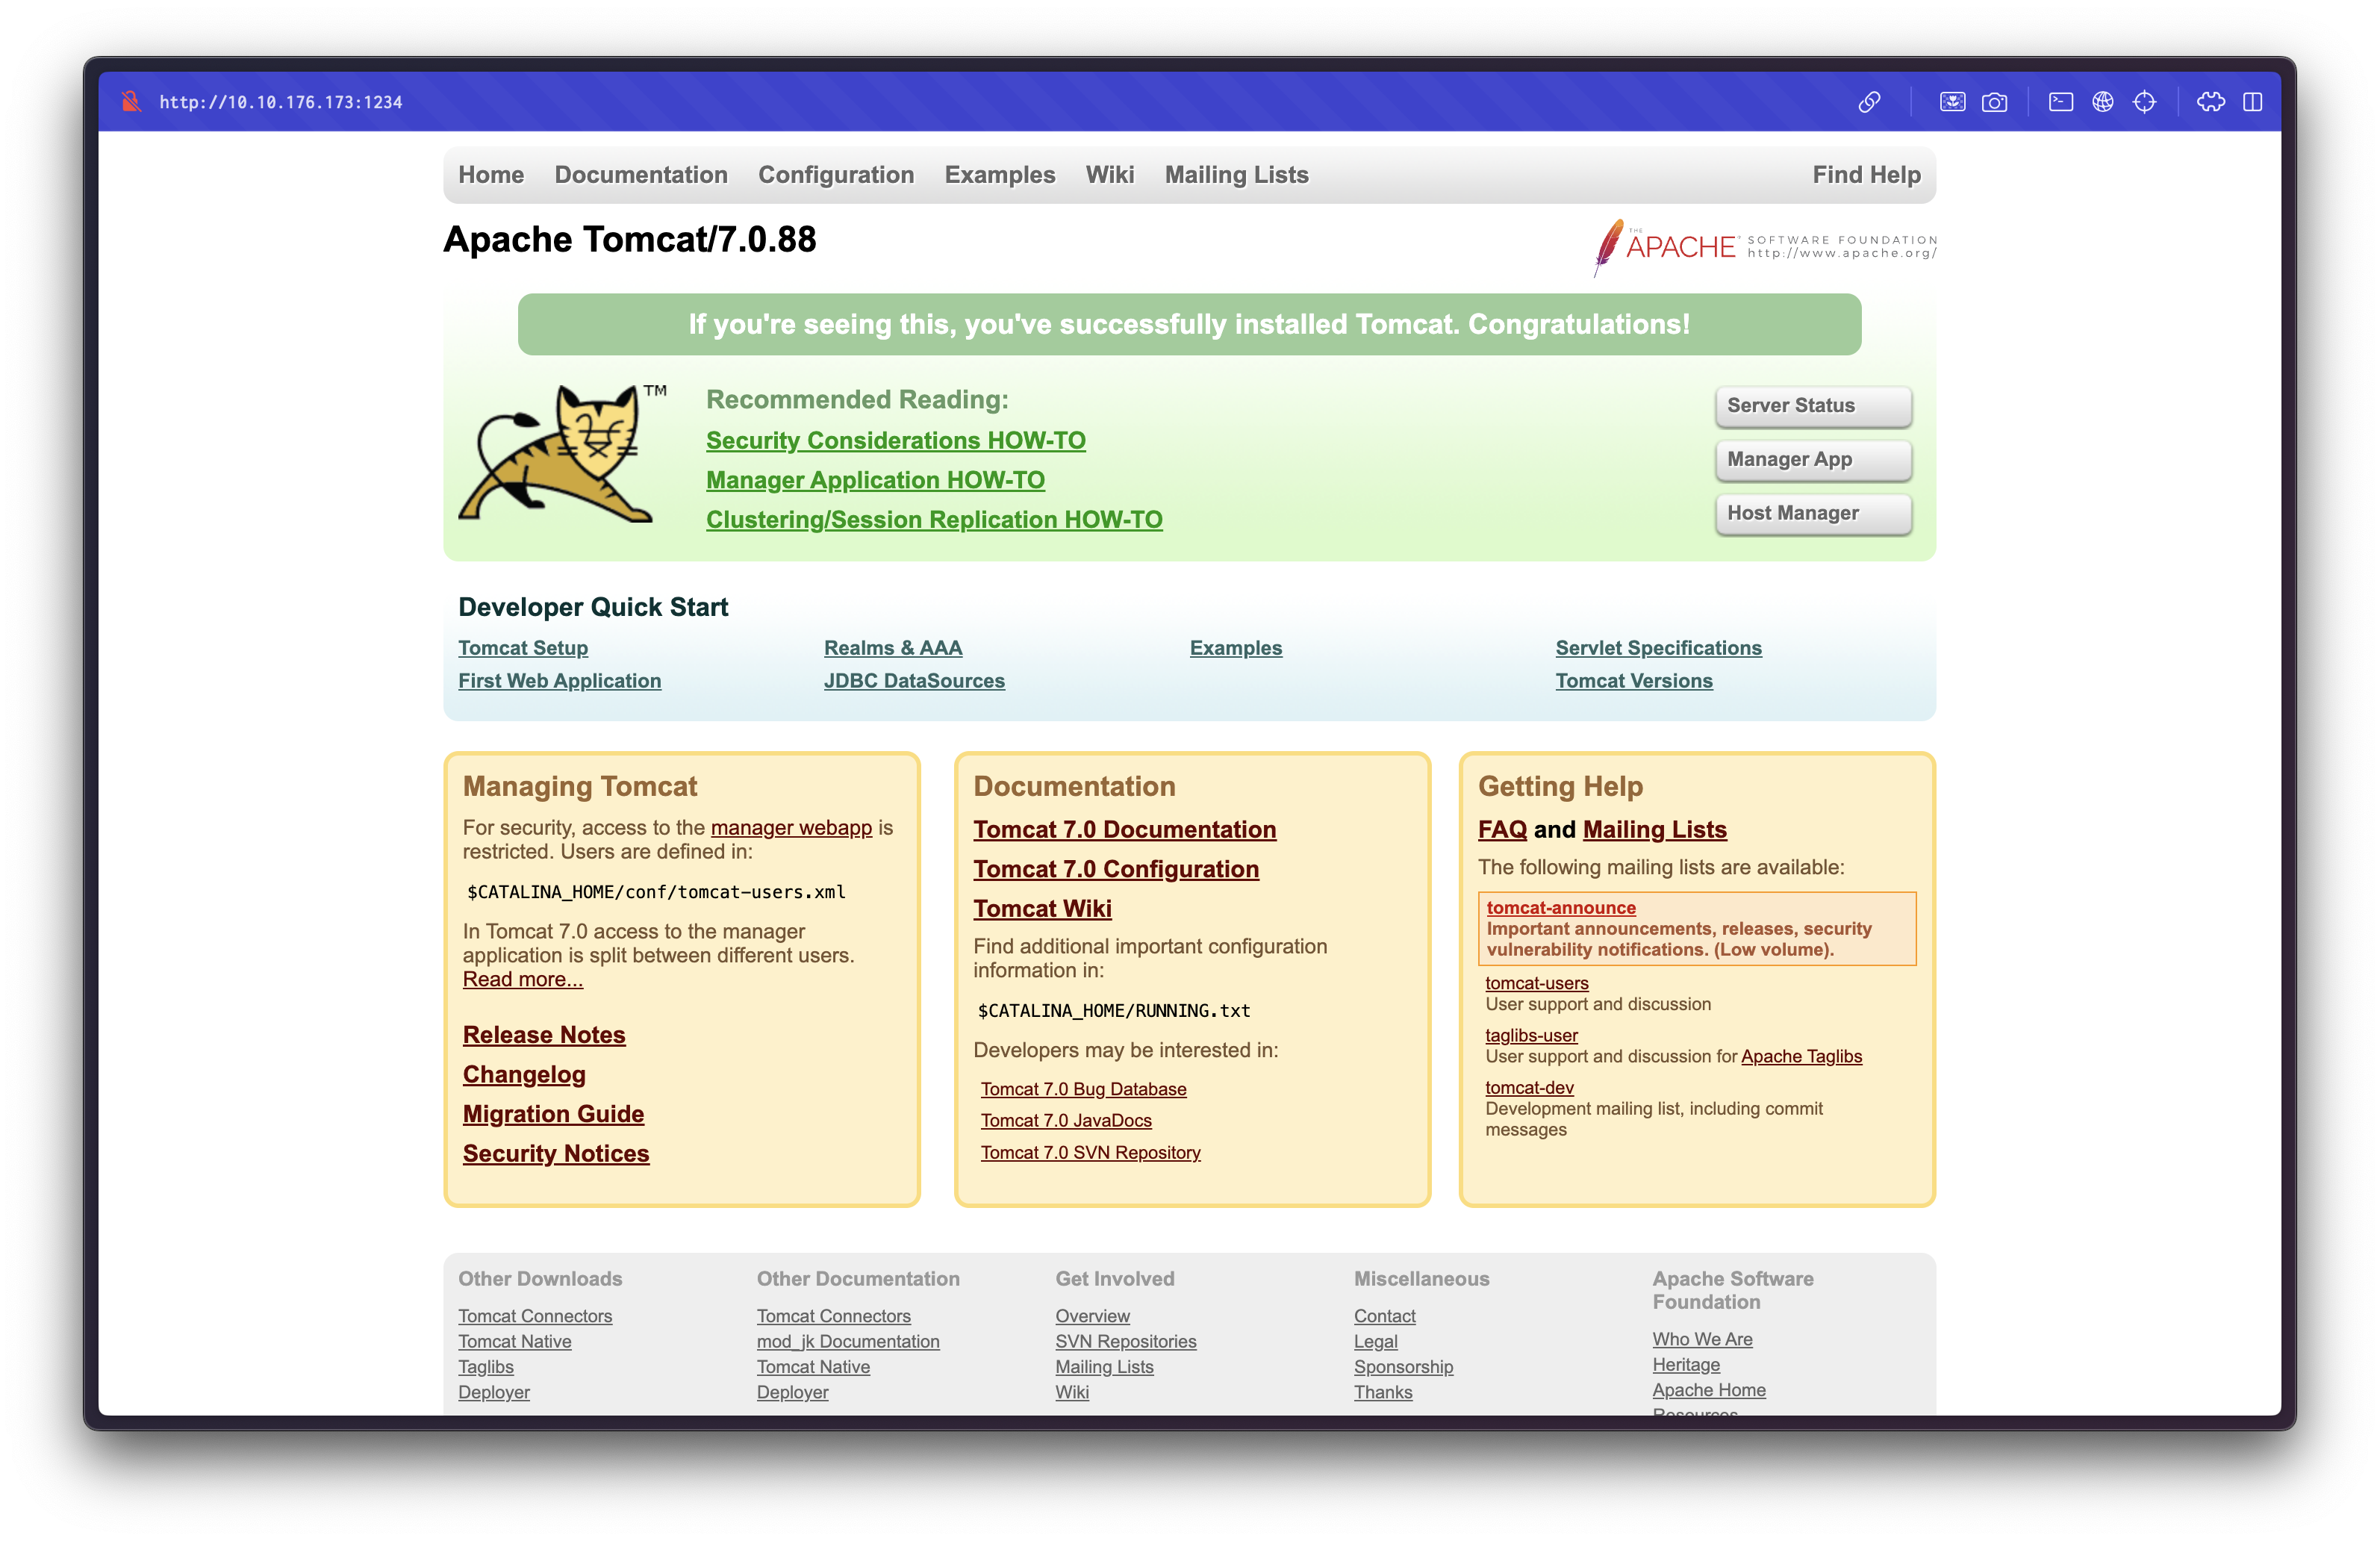Open Tomcat 7.0 SVN Repository link
Screen dimensions: 2380x1541
pos(1090,1153)
